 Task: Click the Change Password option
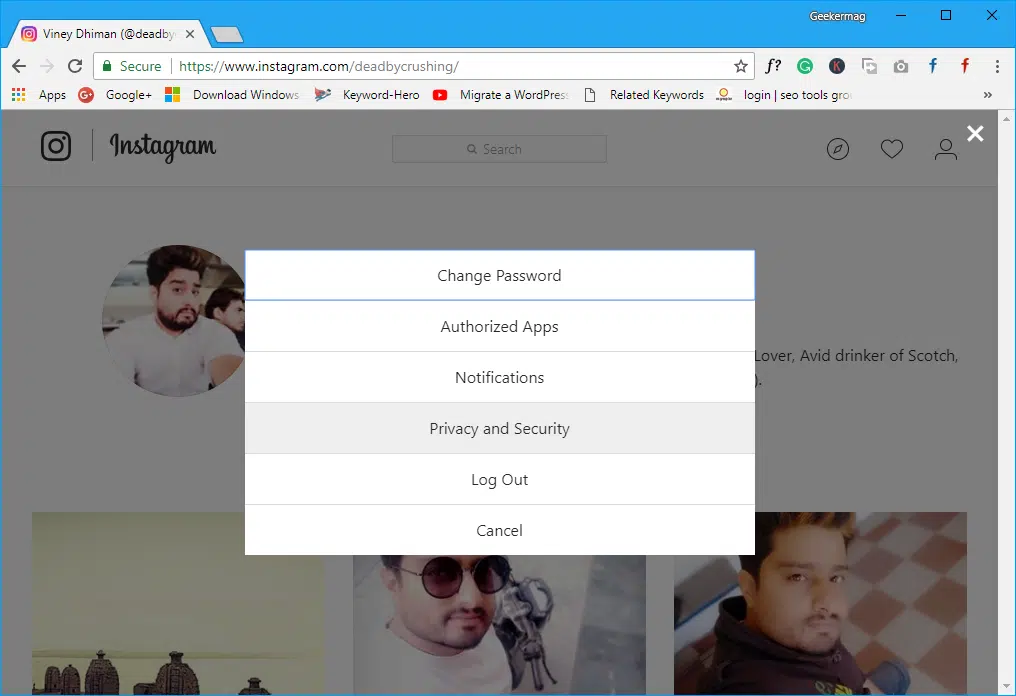(x=499, y=275)
